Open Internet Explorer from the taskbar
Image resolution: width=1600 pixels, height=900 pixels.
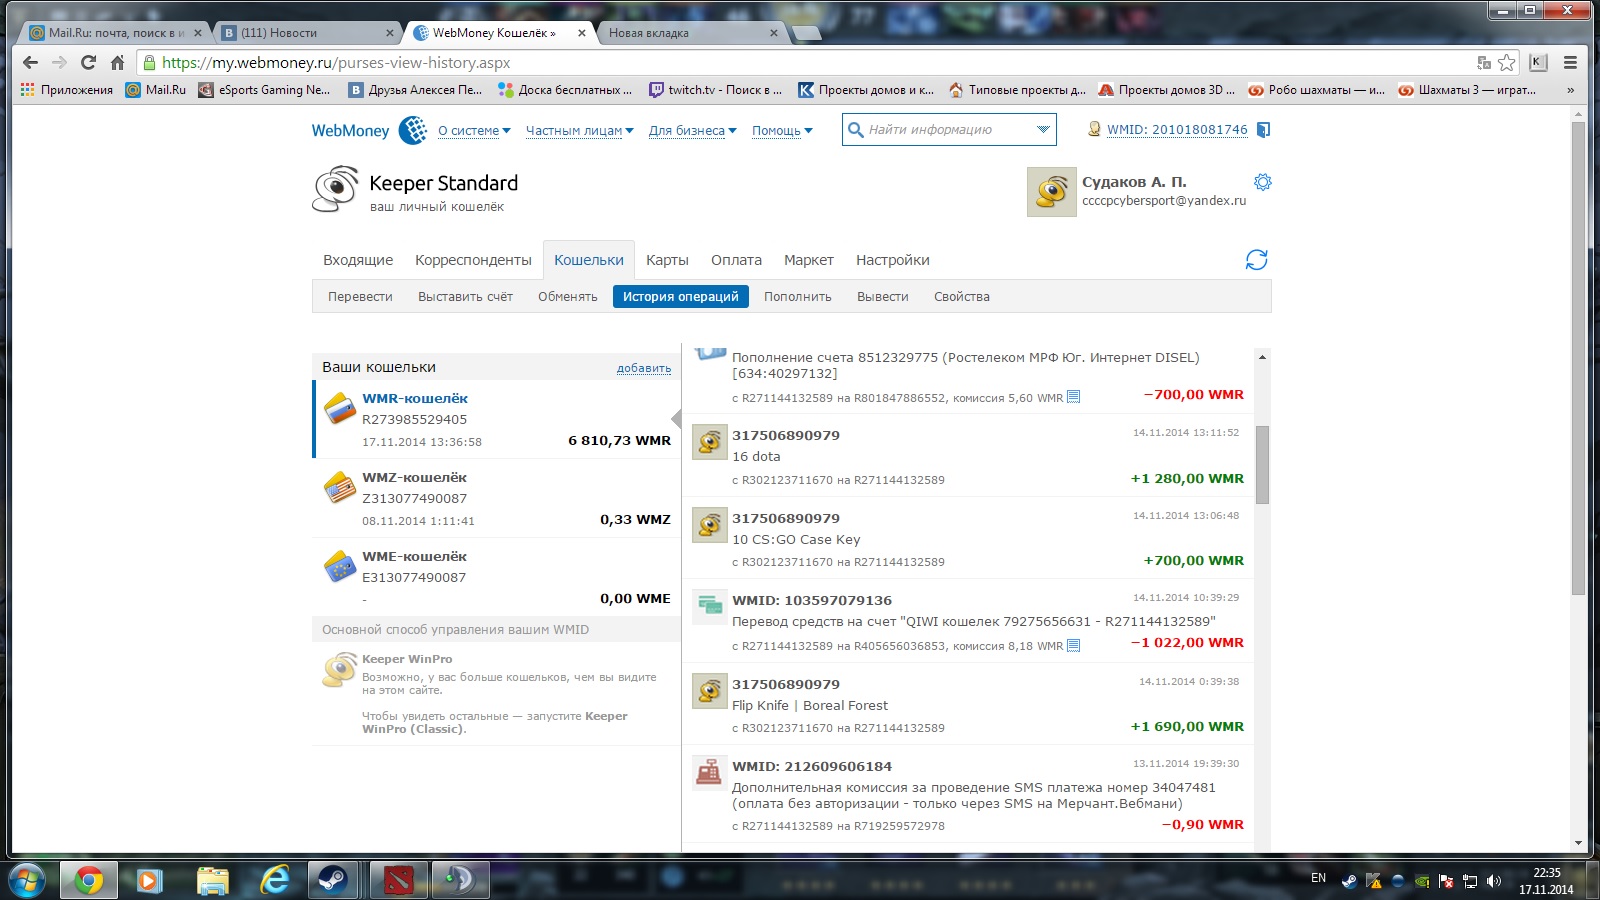[274, 880]
